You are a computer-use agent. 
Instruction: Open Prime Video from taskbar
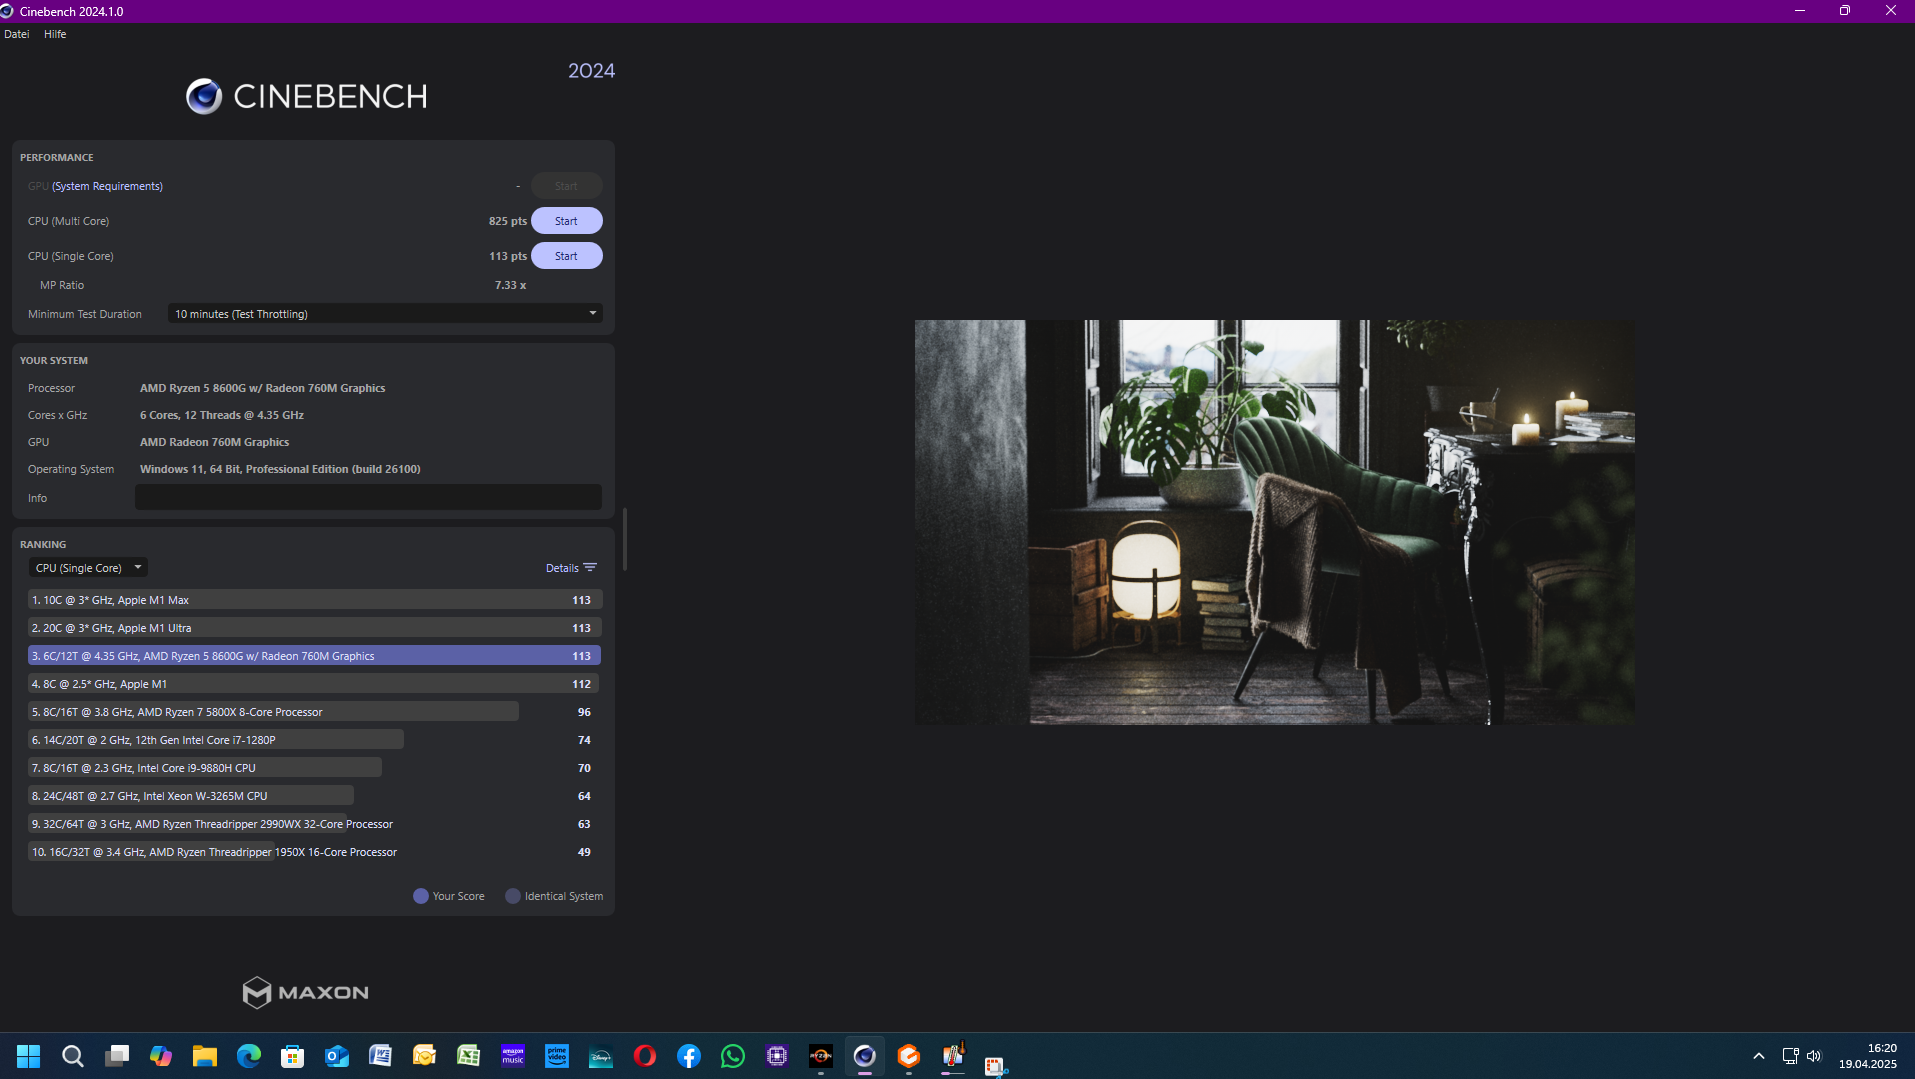coord(557,1056)
